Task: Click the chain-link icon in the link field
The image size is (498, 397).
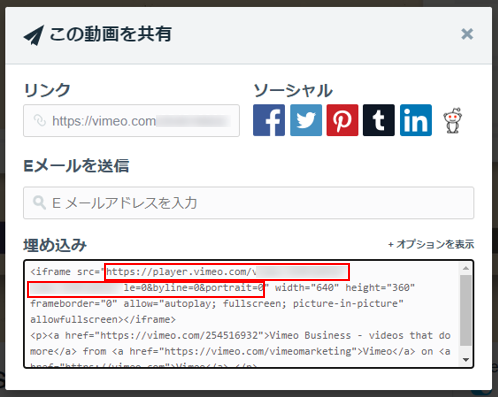Action: tap(40, 121)
